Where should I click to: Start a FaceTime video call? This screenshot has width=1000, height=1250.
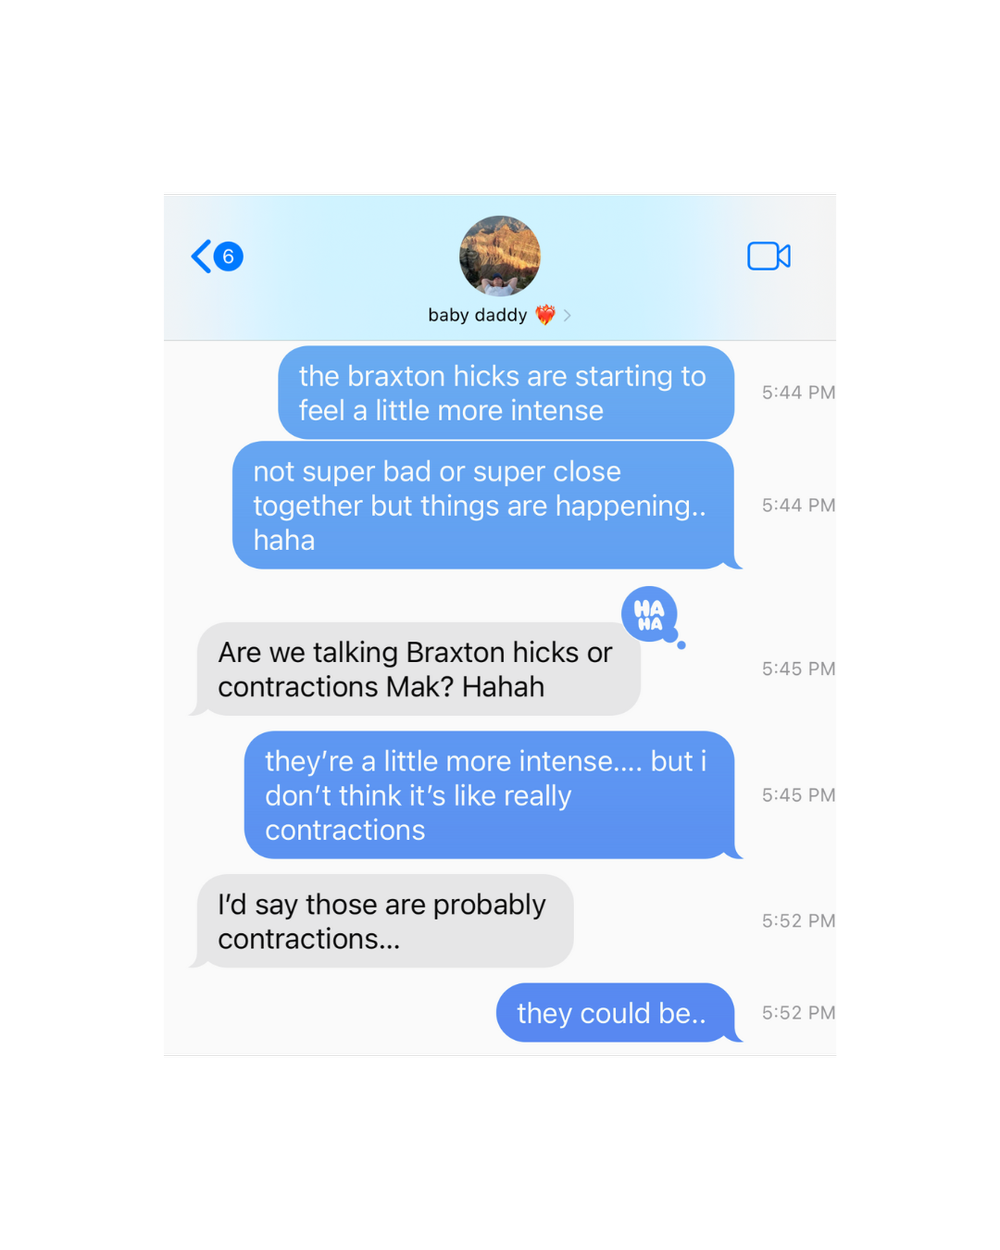click(x=769, y=256)
